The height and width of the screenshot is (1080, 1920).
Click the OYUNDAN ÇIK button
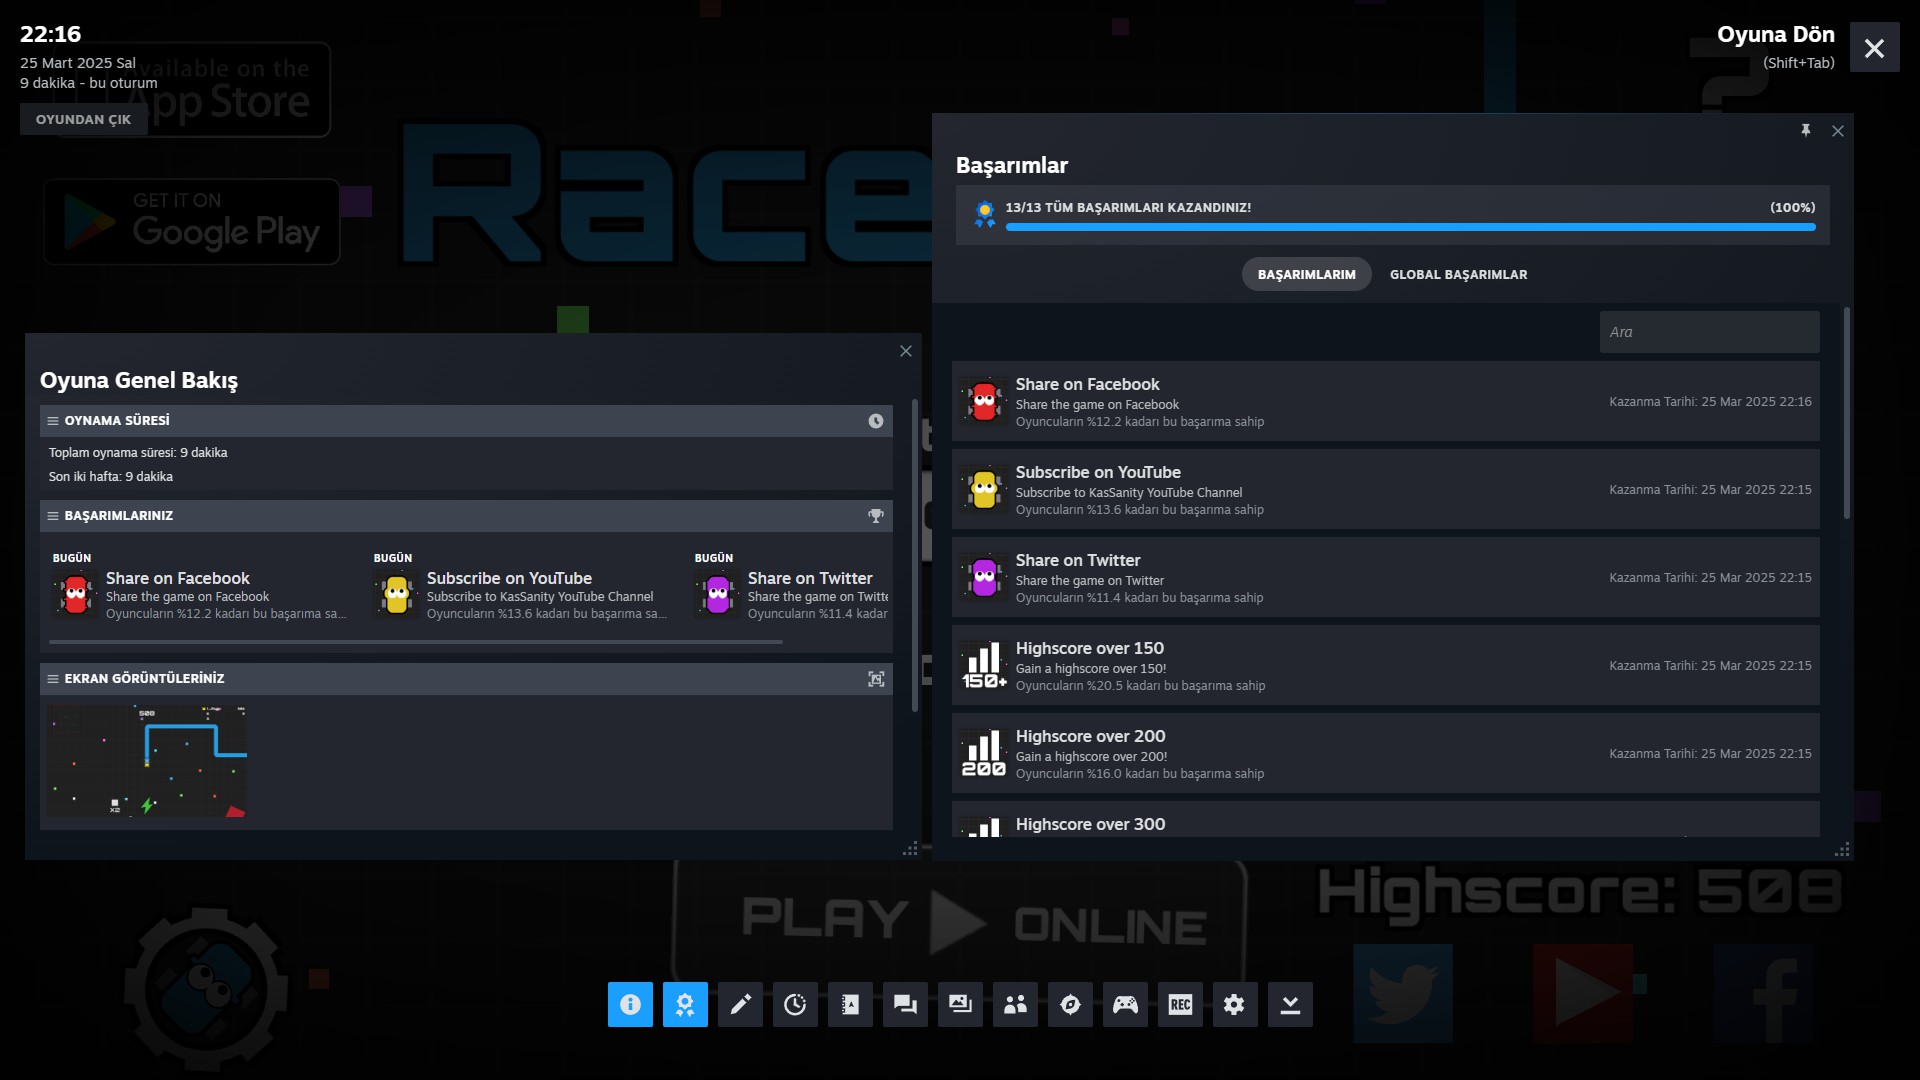83,119
